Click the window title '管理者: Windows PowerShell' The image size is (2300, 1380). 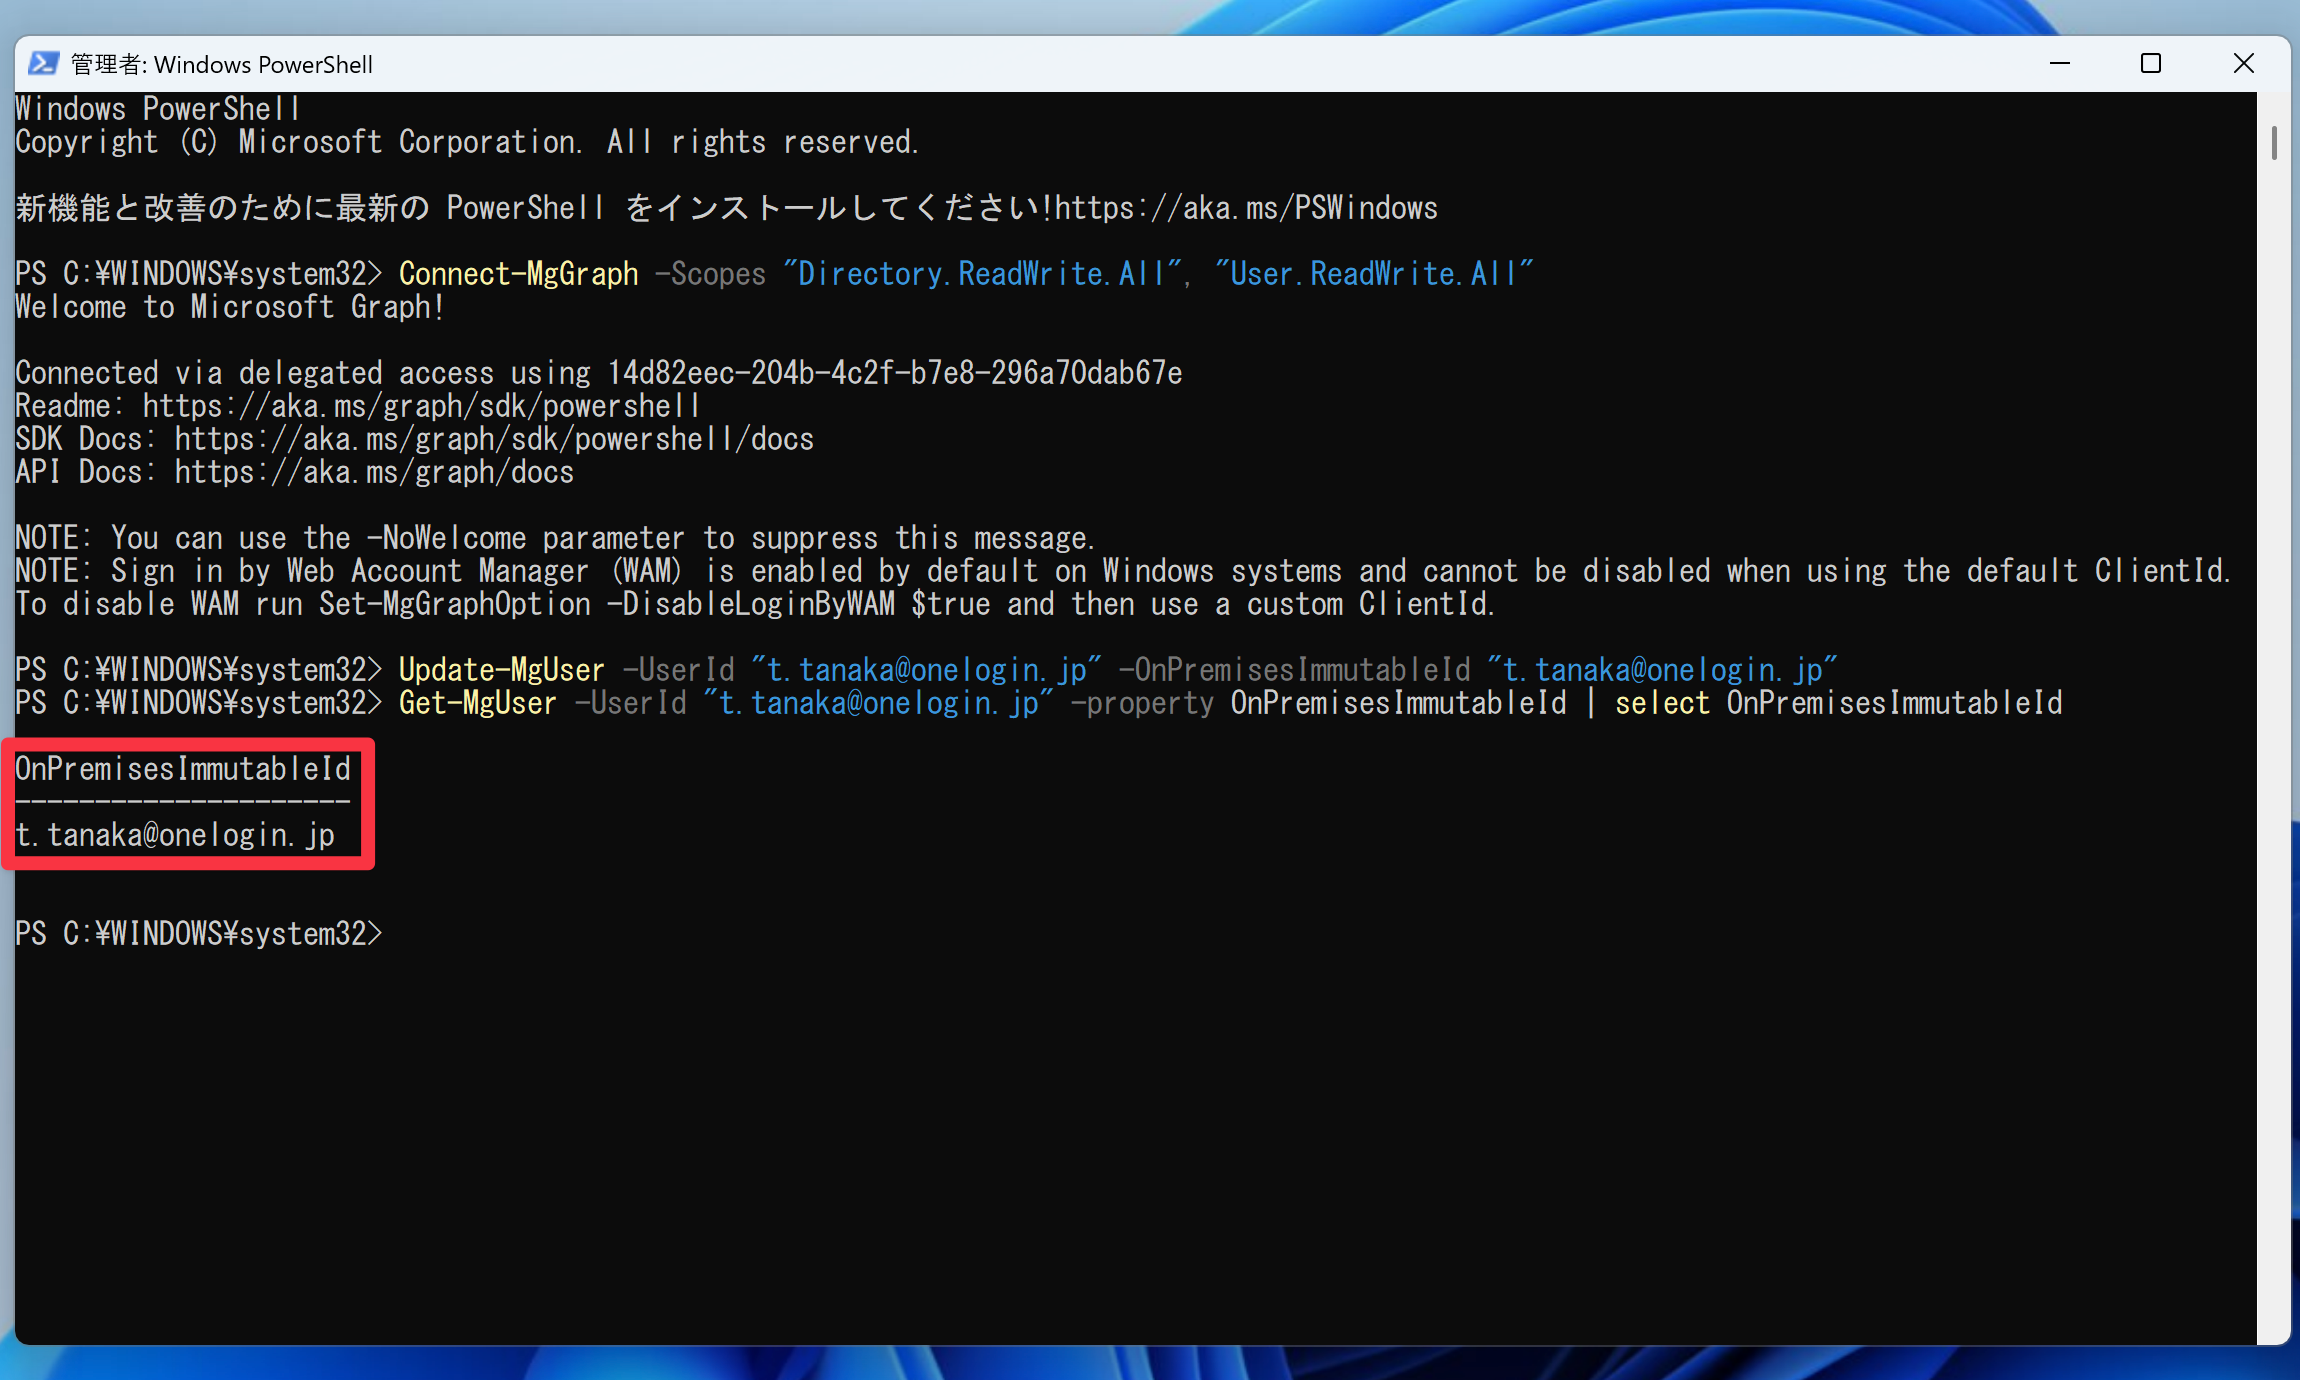222,65
